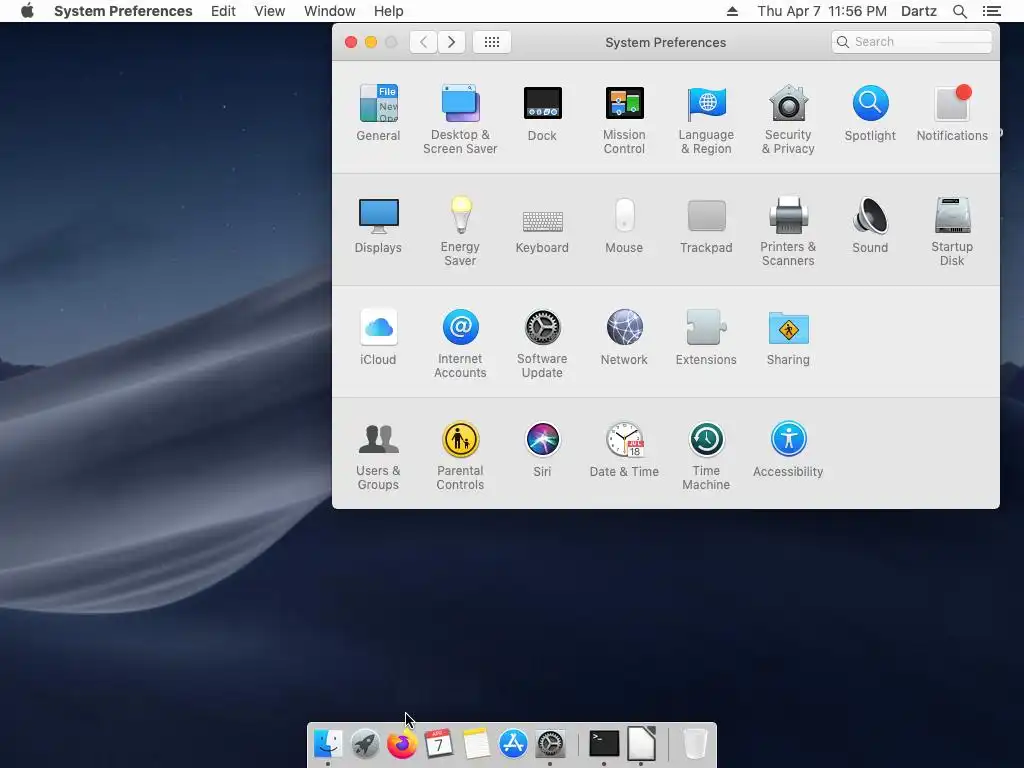Close the System Preferences window
The height and width of the screenshot is (768, 1024).
pos(351,42)
